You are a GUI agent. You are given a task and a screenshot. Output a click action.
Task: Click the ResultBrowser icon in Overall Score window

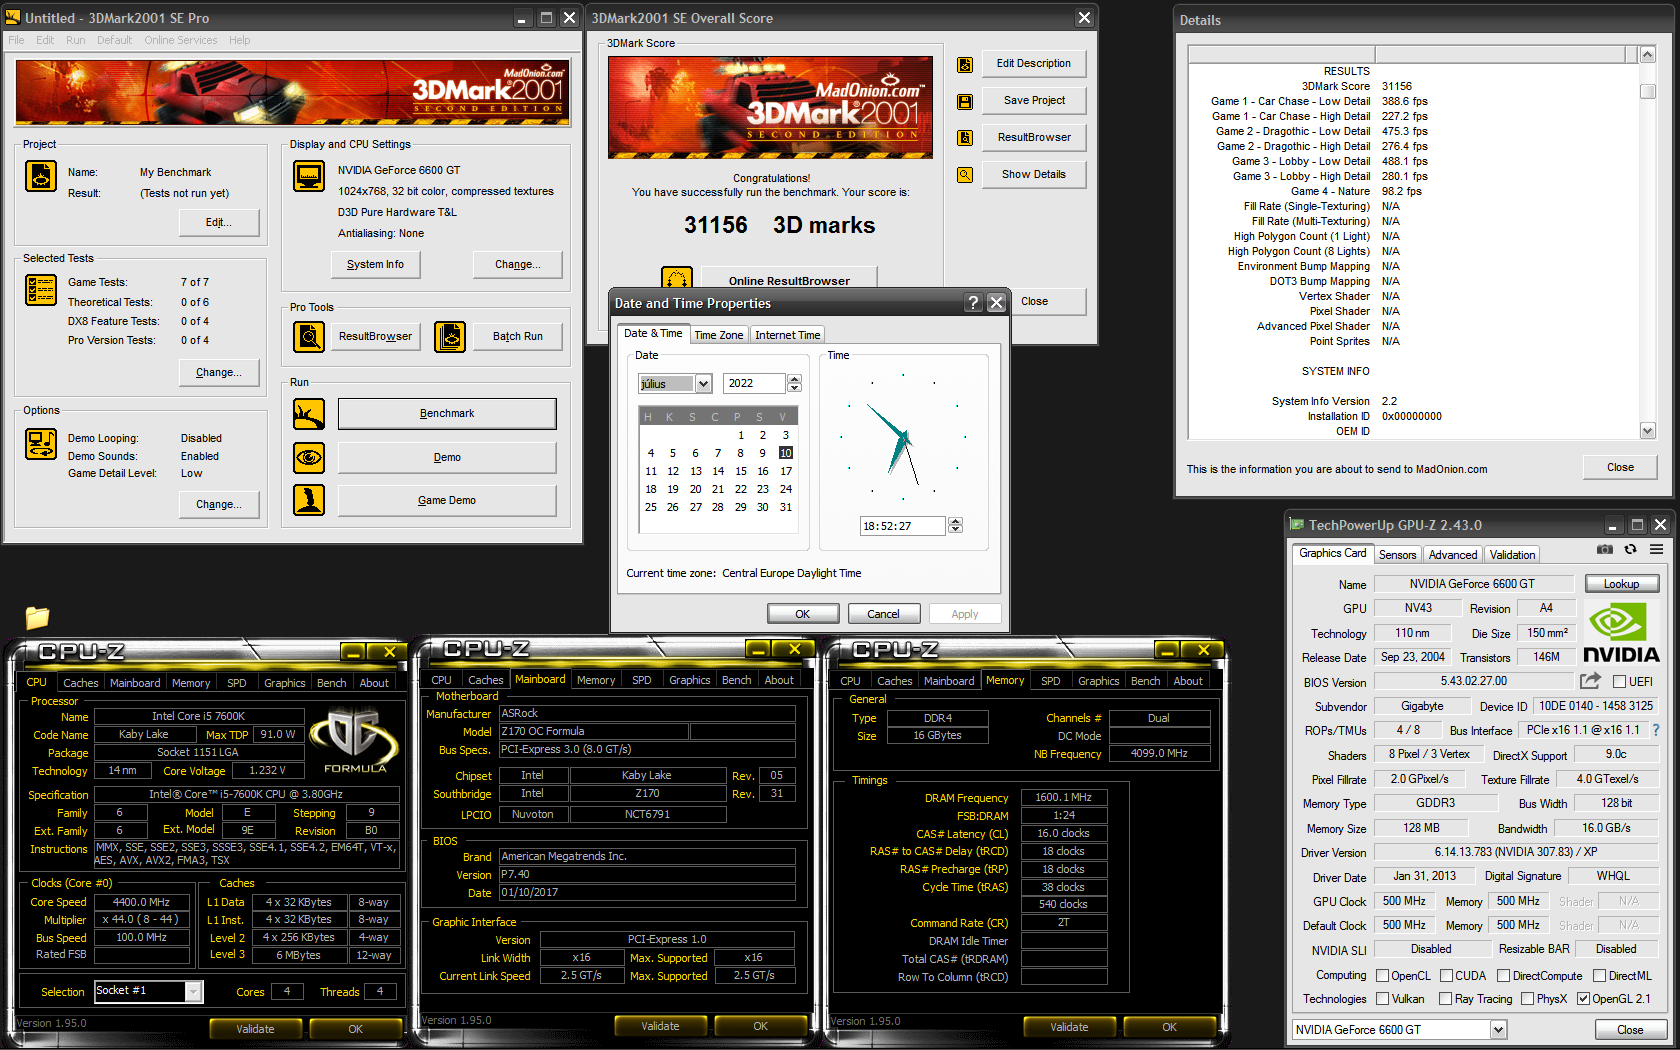coord(965,138)
